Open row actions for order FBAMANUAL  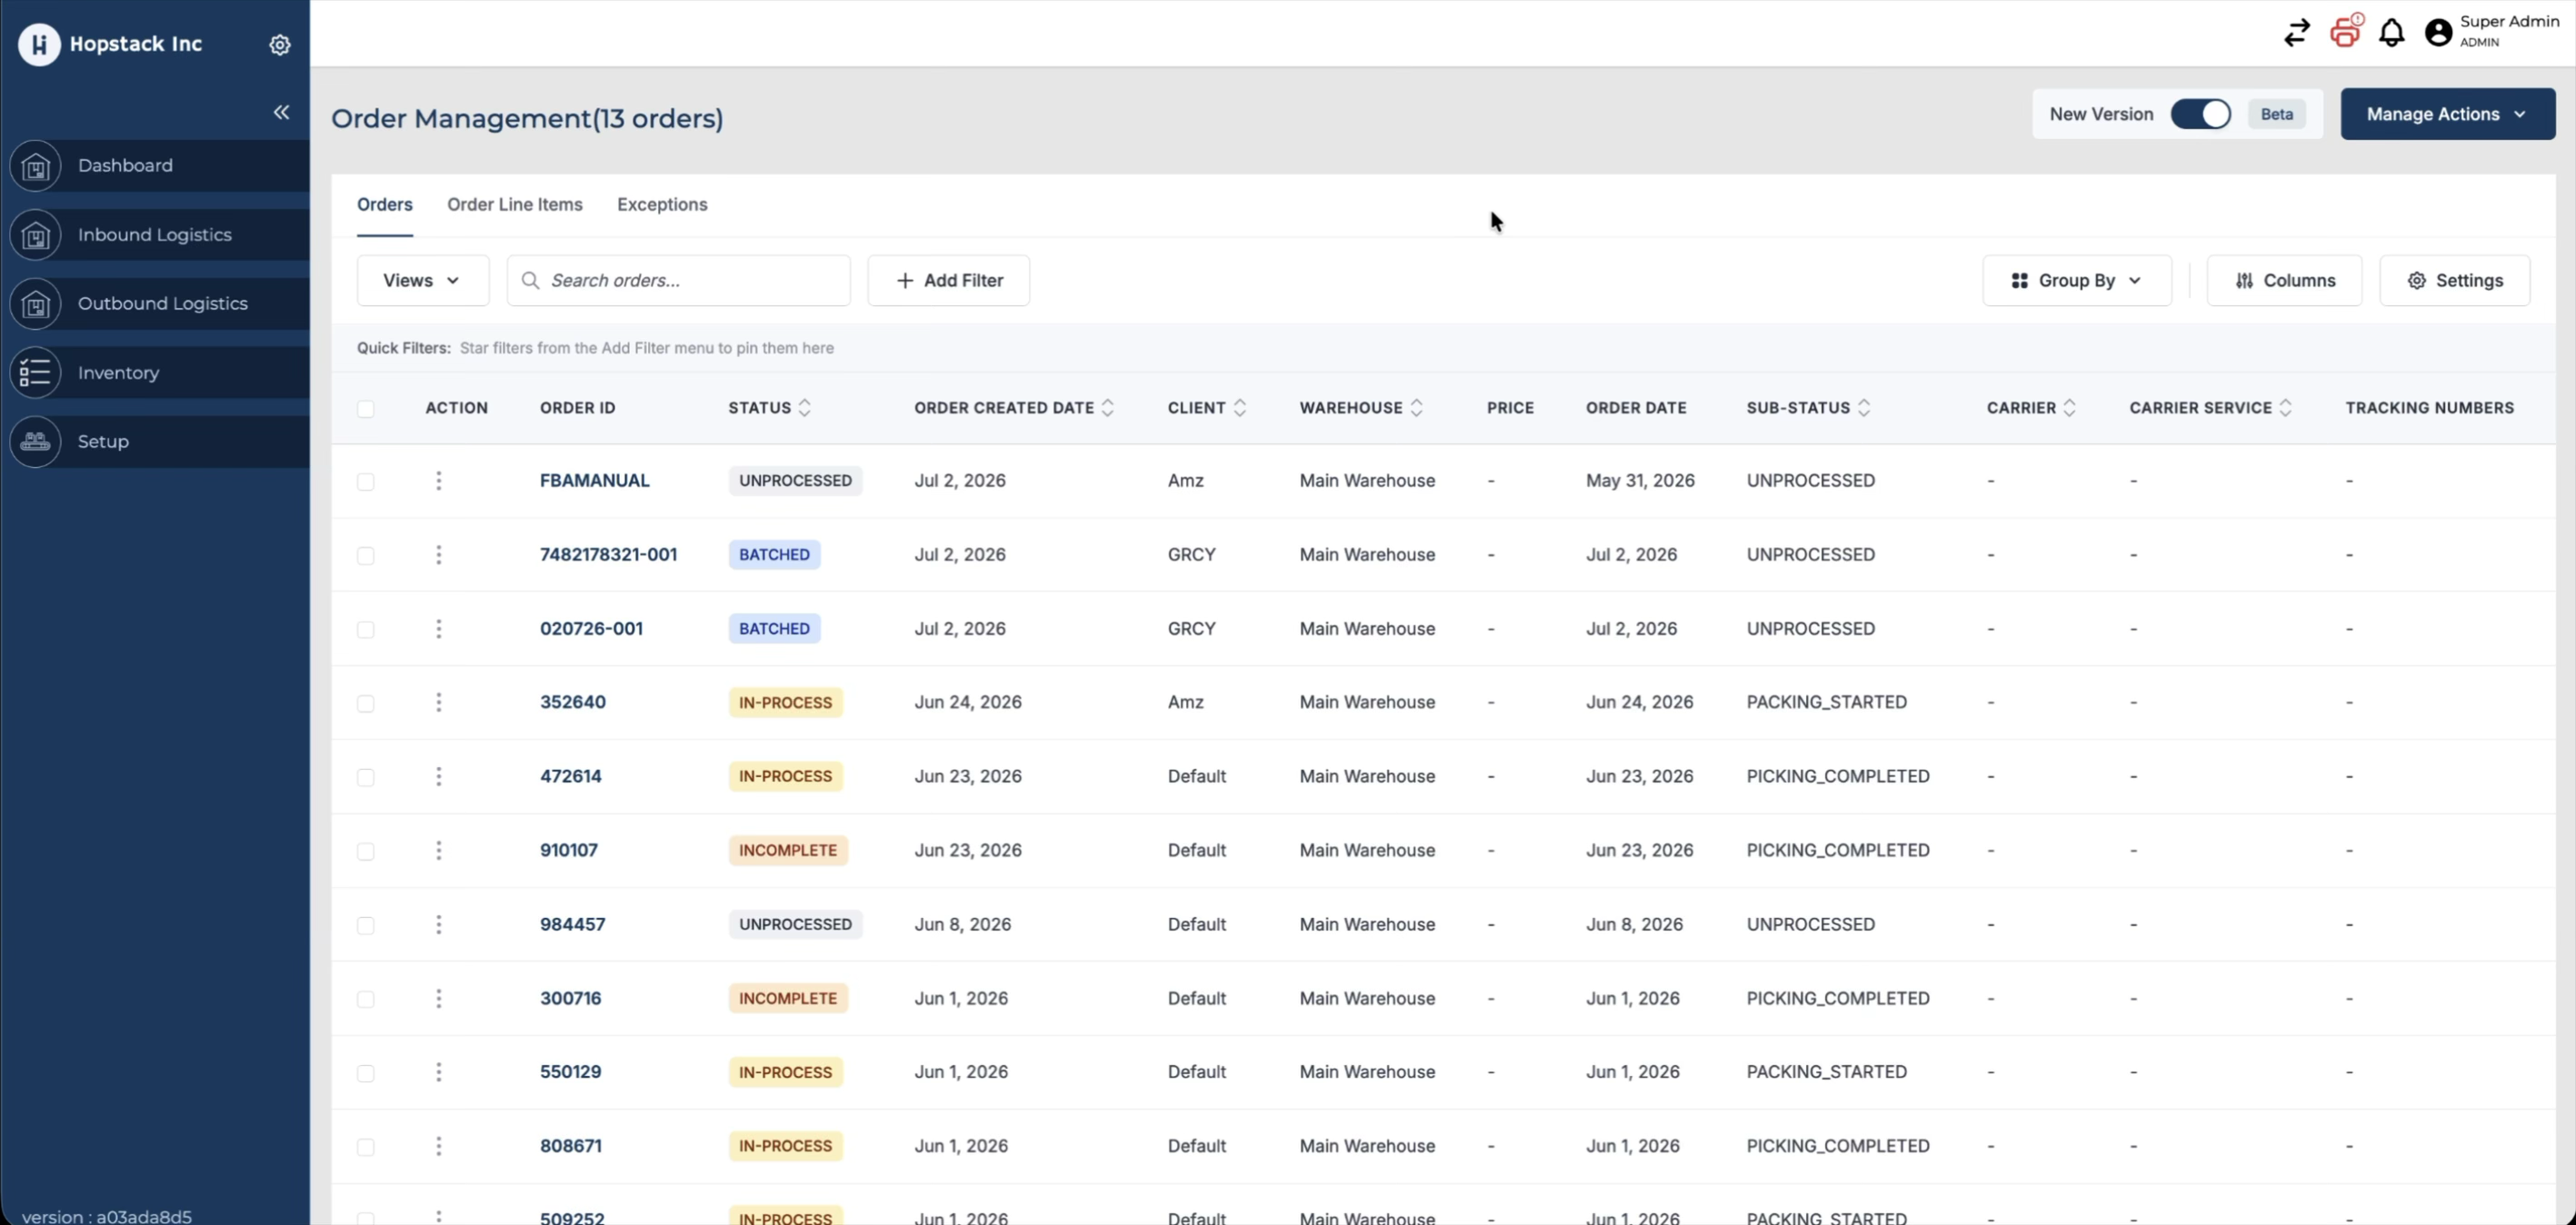(x=438, y=481)
